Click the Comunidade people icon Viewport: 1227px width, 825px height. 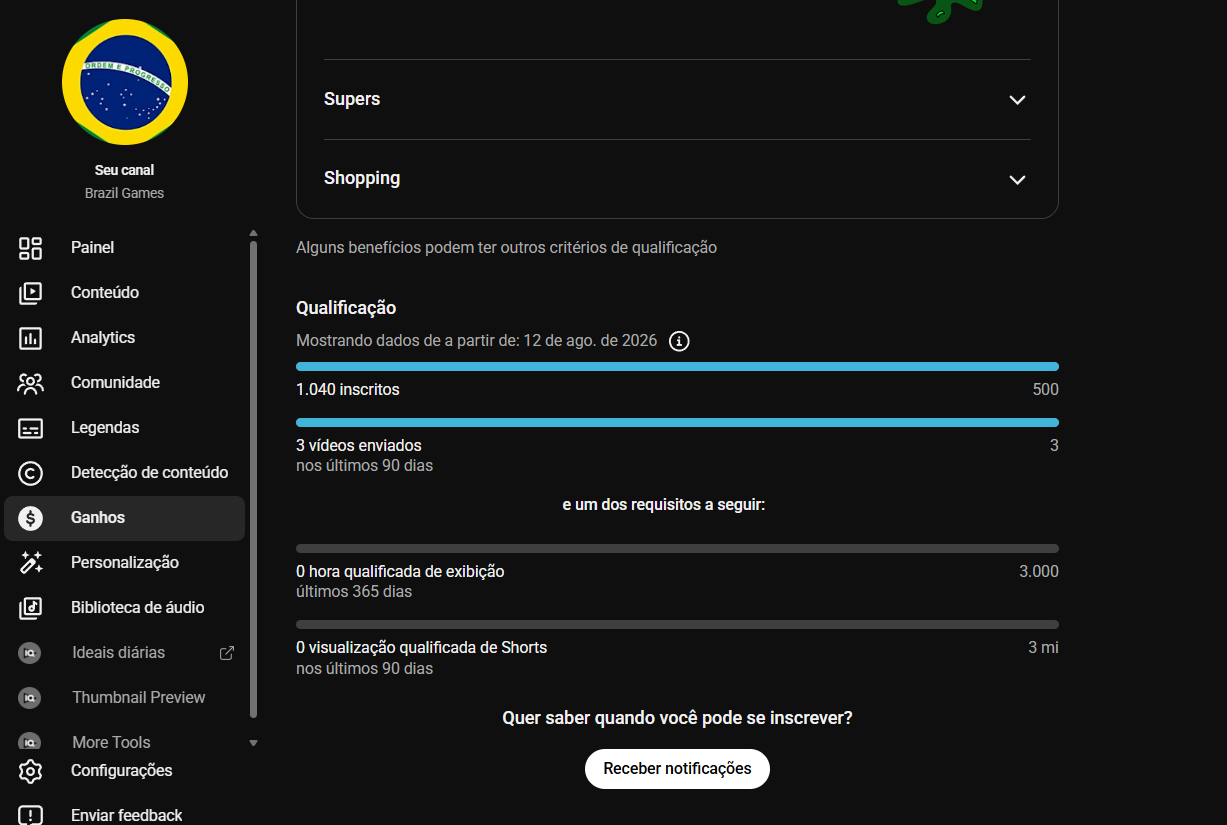tap(31, 383)
